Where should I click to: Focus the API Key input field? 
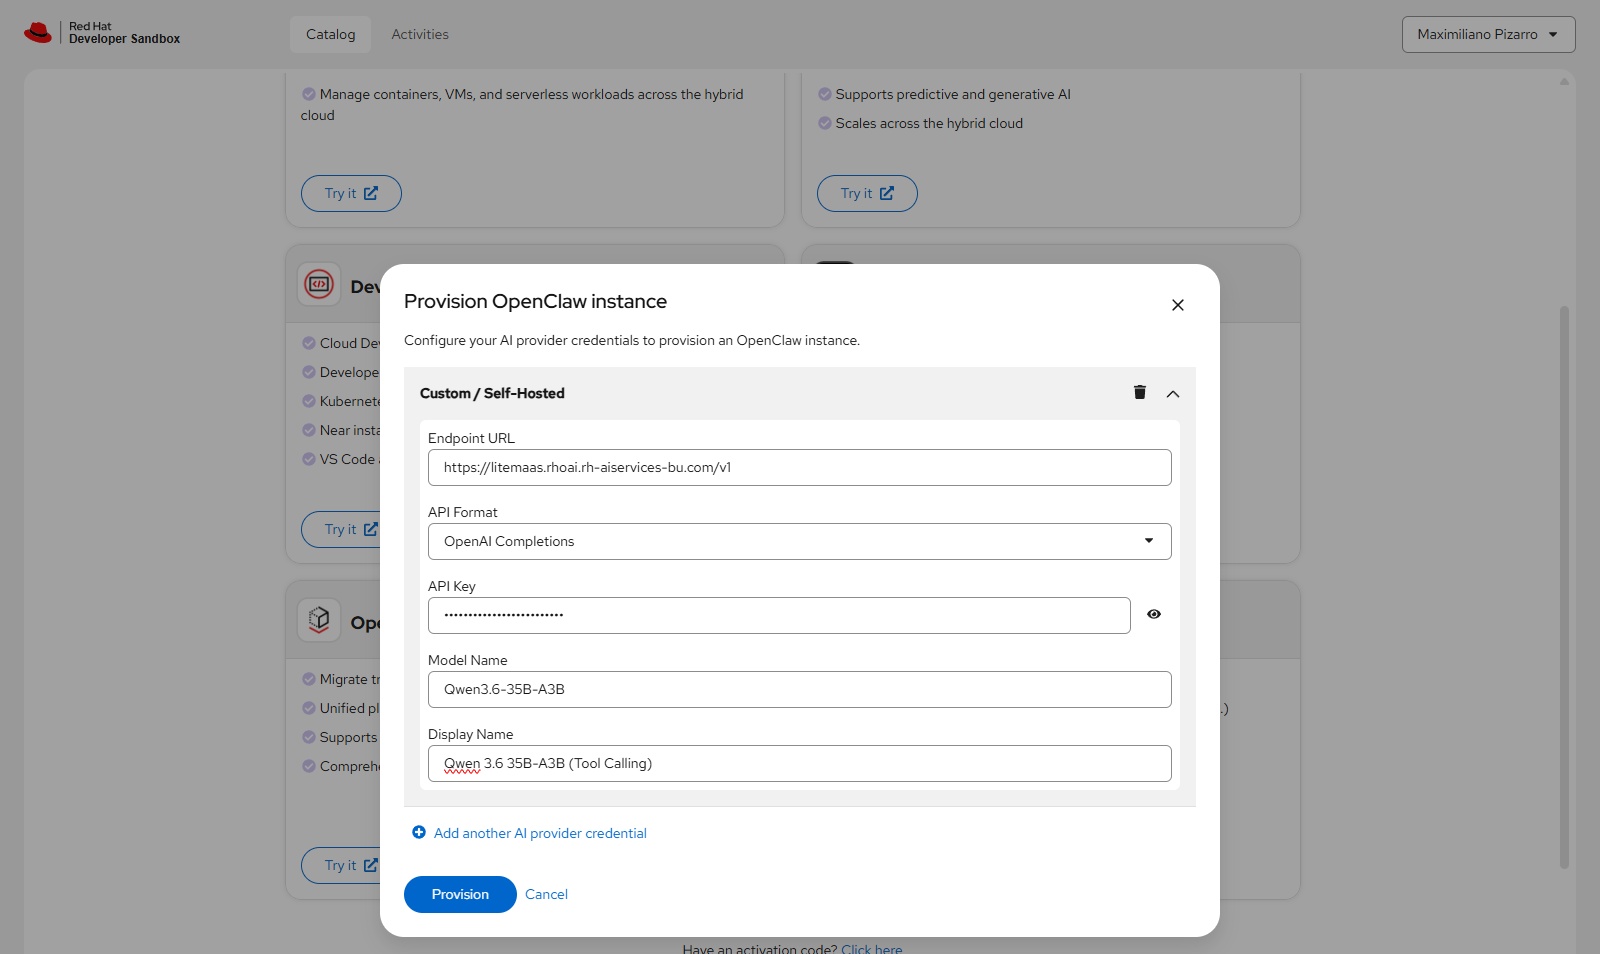pyautogui.click(x=779, y=615)
